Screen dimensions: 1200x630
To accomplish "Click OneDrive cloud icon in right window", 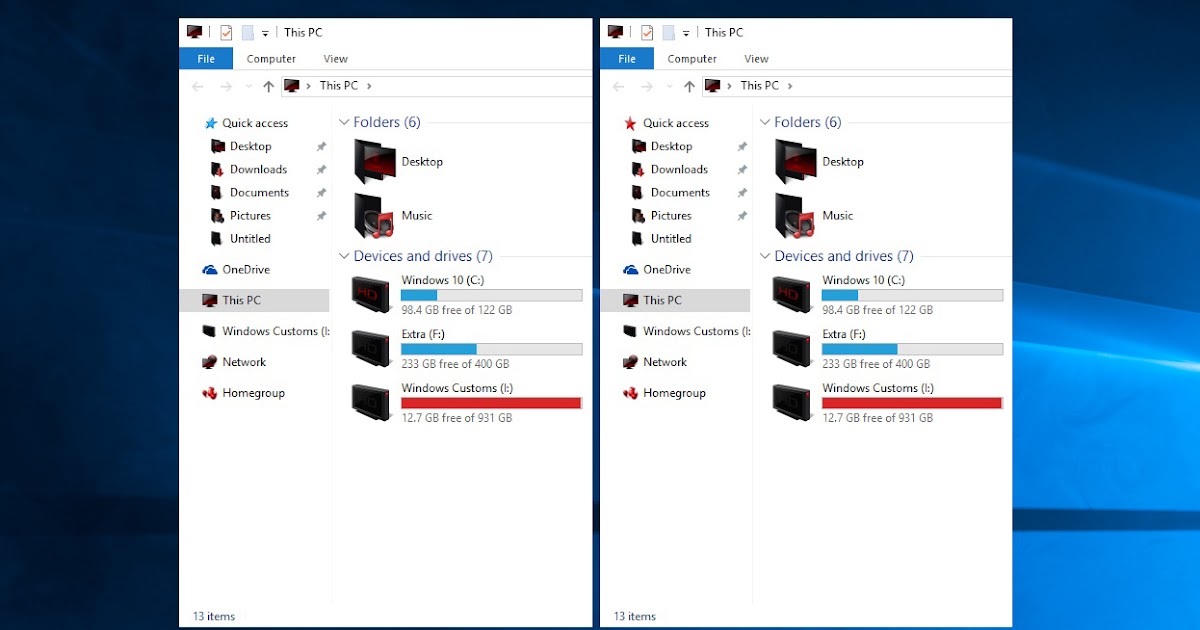I will point(631,270).
